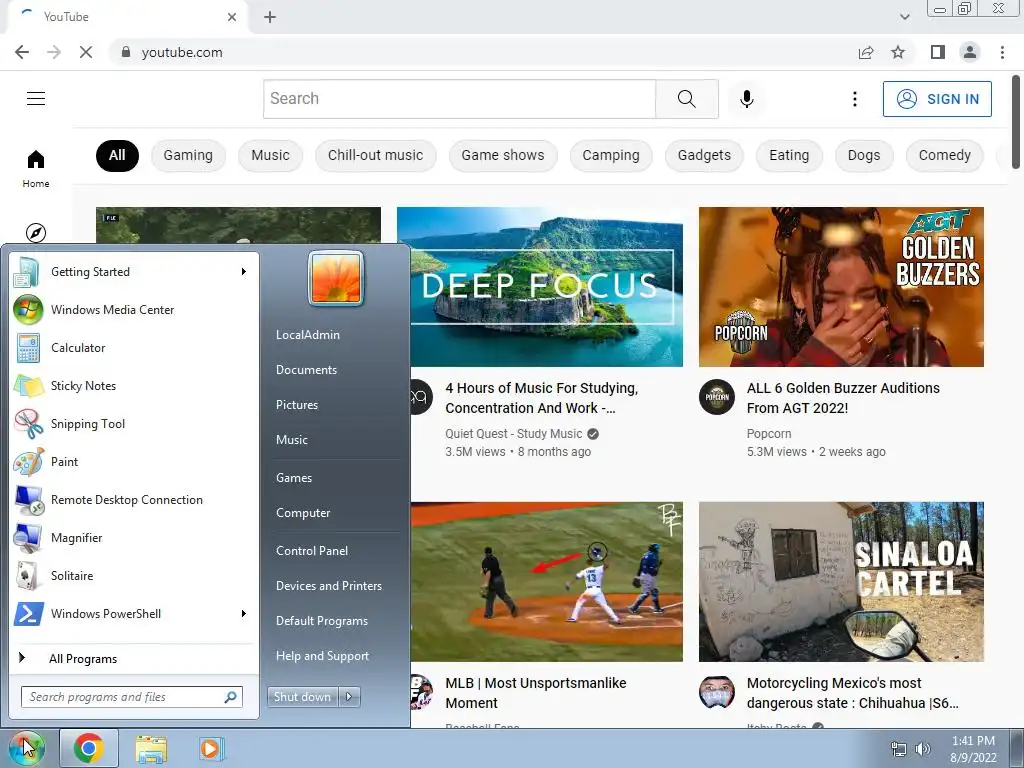
Task: Share this page icon in address bar
Action: tap(866, 52)
